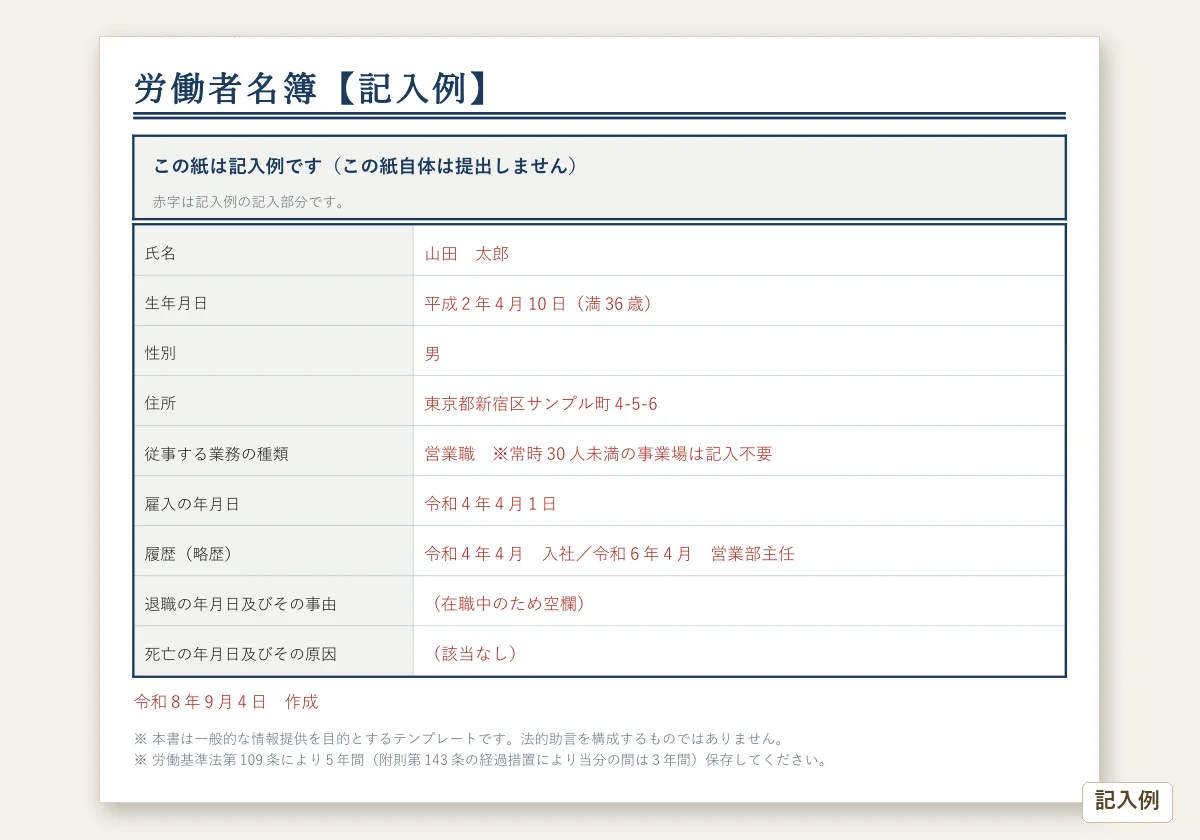Select the 履歴(略歴) label cell
The width and height of the screenshot is (1200, 840).
point(274,551)
